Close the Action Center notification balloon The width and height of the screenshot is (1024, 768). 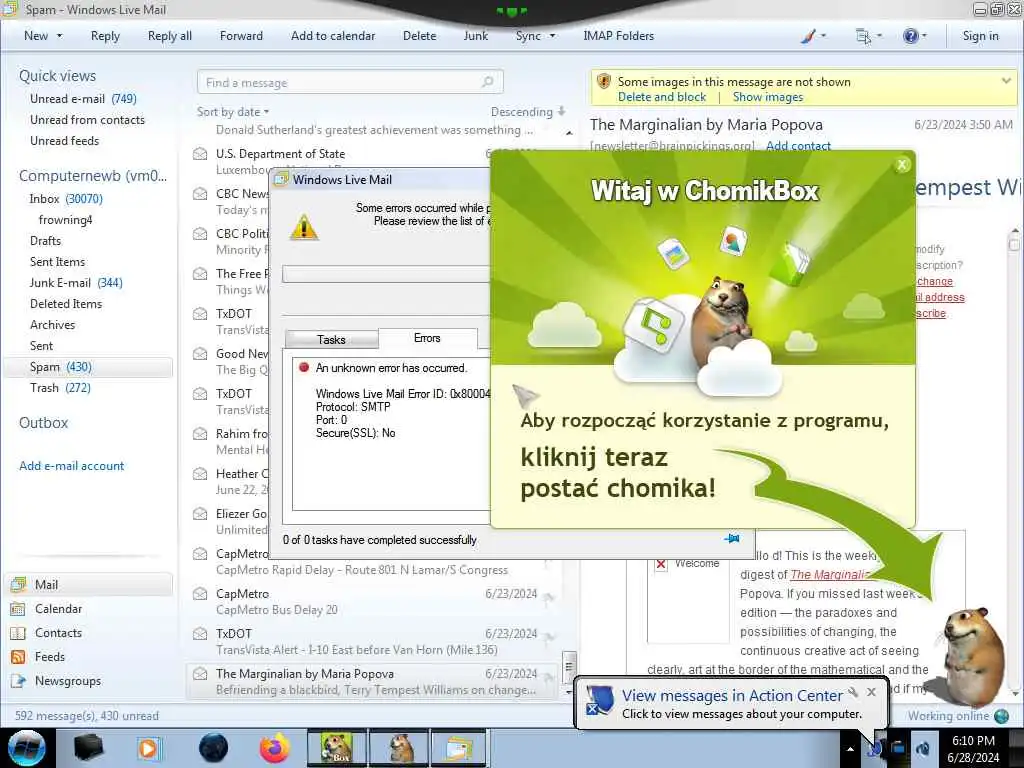click(x=871, y=692)
